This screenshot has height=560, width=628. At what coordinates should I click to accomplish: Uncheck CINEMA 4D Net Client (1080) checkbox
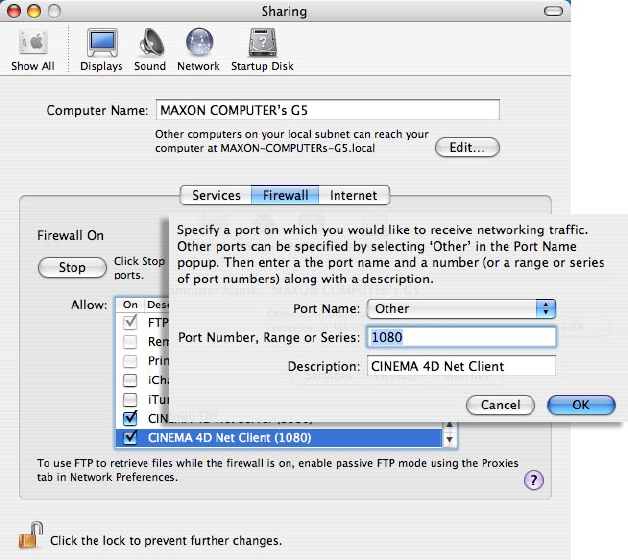[x=130, y=437]
